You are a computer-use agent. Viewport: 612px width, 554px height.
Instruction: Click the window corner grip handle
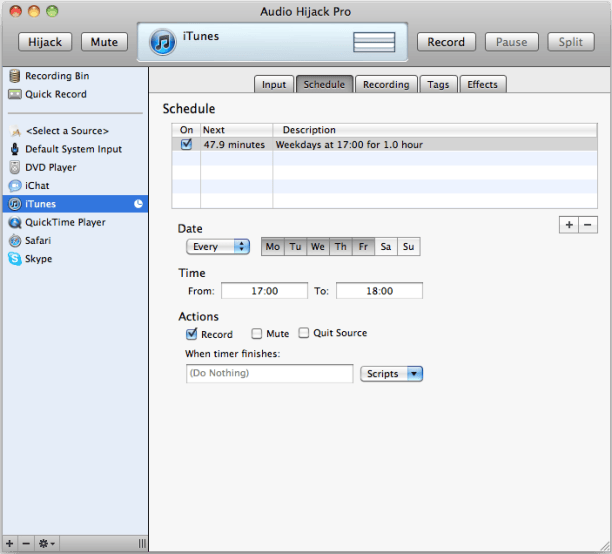point(606,547)
